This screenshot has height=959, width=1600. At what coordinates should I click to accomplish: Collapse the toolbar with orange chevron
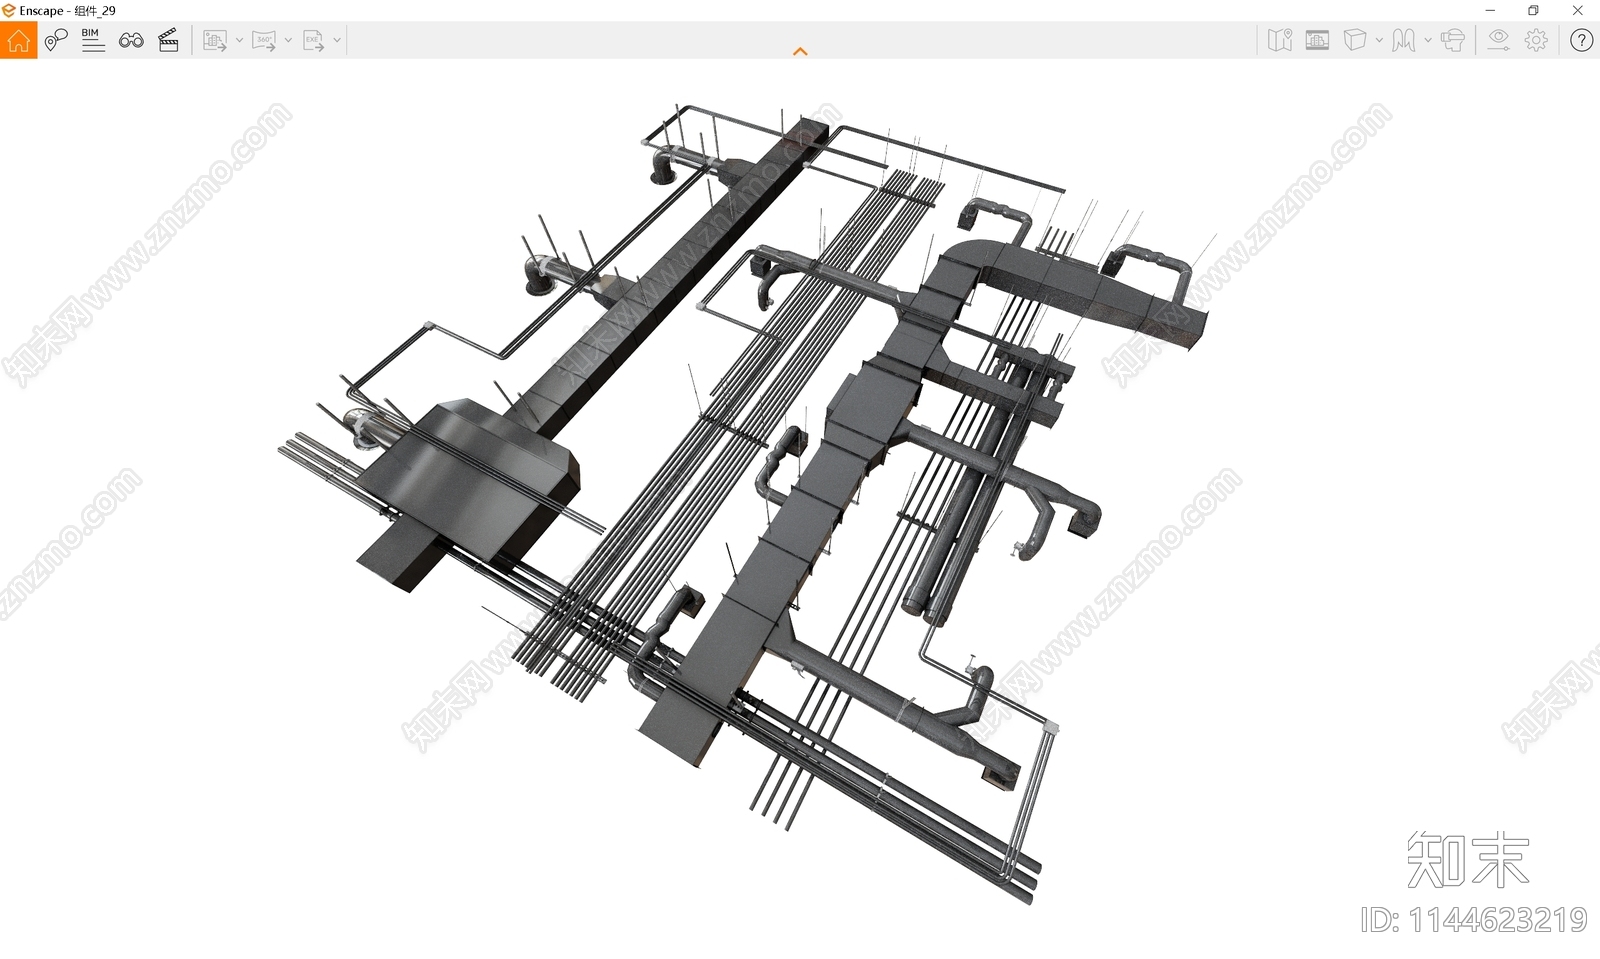coord(800,51)
